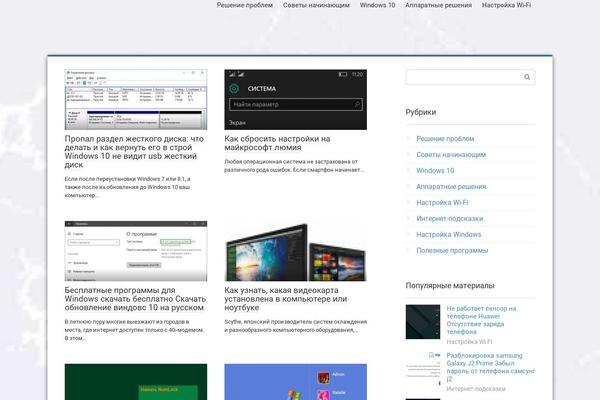
Task: Open Windows 10 category in Рубрики sidebar
Action: coord(435,171)
